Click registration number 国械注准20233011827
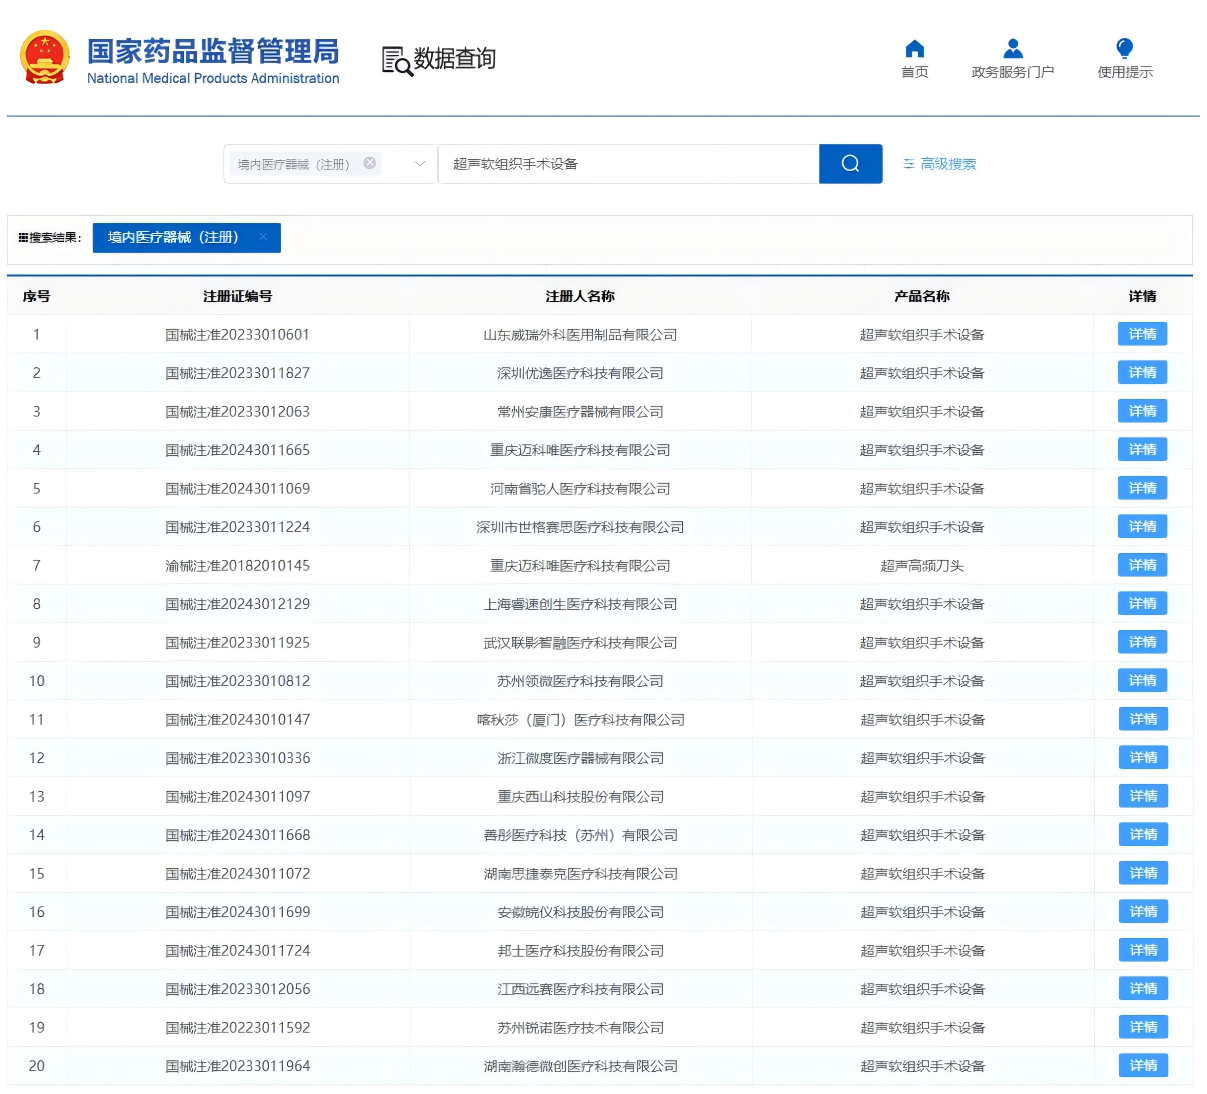 tap(237, 373)
